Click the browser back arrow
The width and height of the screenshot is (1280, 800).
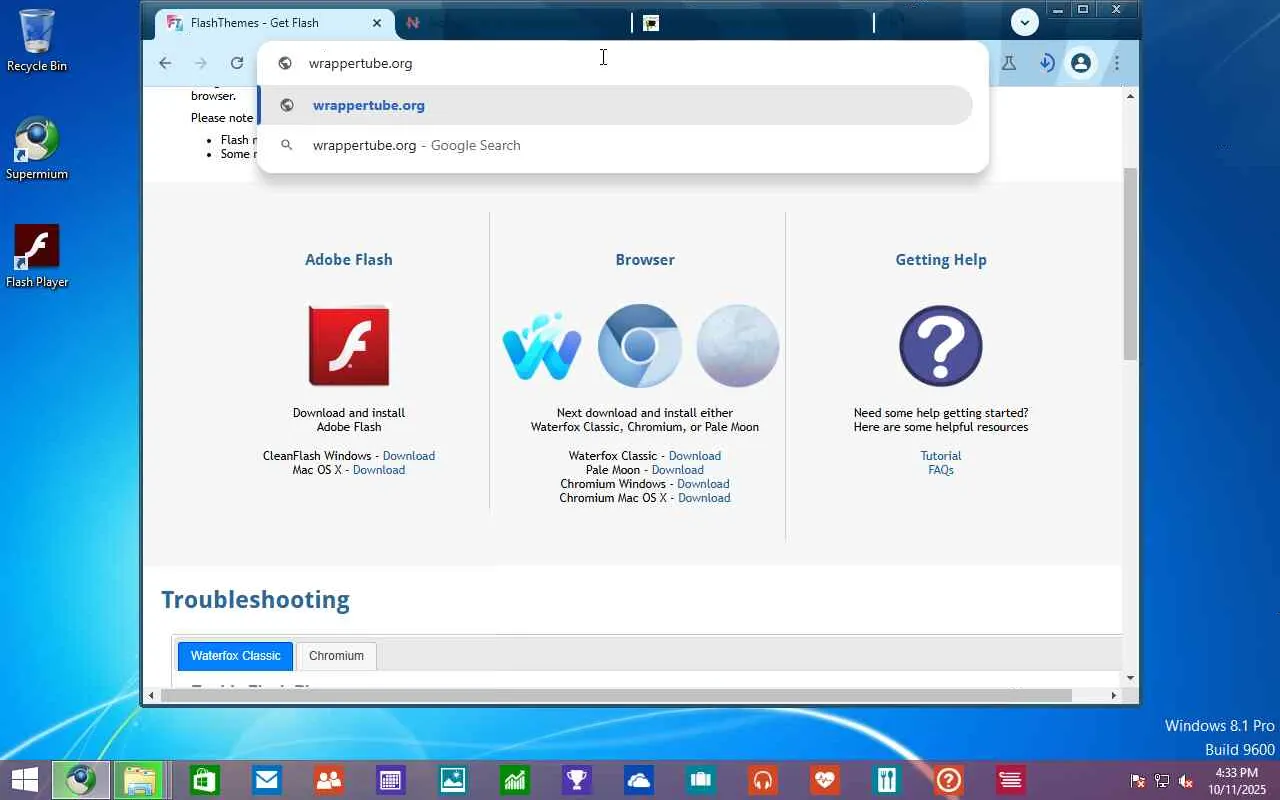point(165,63)
